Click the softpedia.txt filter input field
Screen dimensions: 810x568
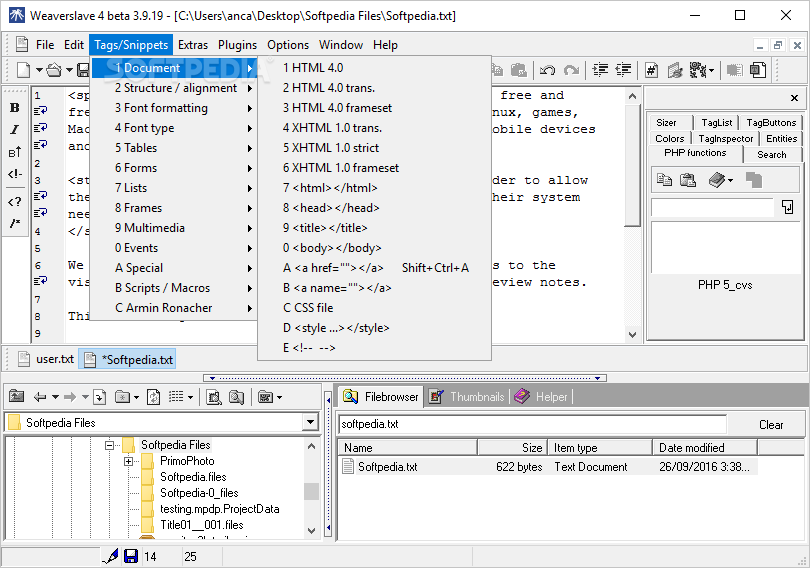532,424
